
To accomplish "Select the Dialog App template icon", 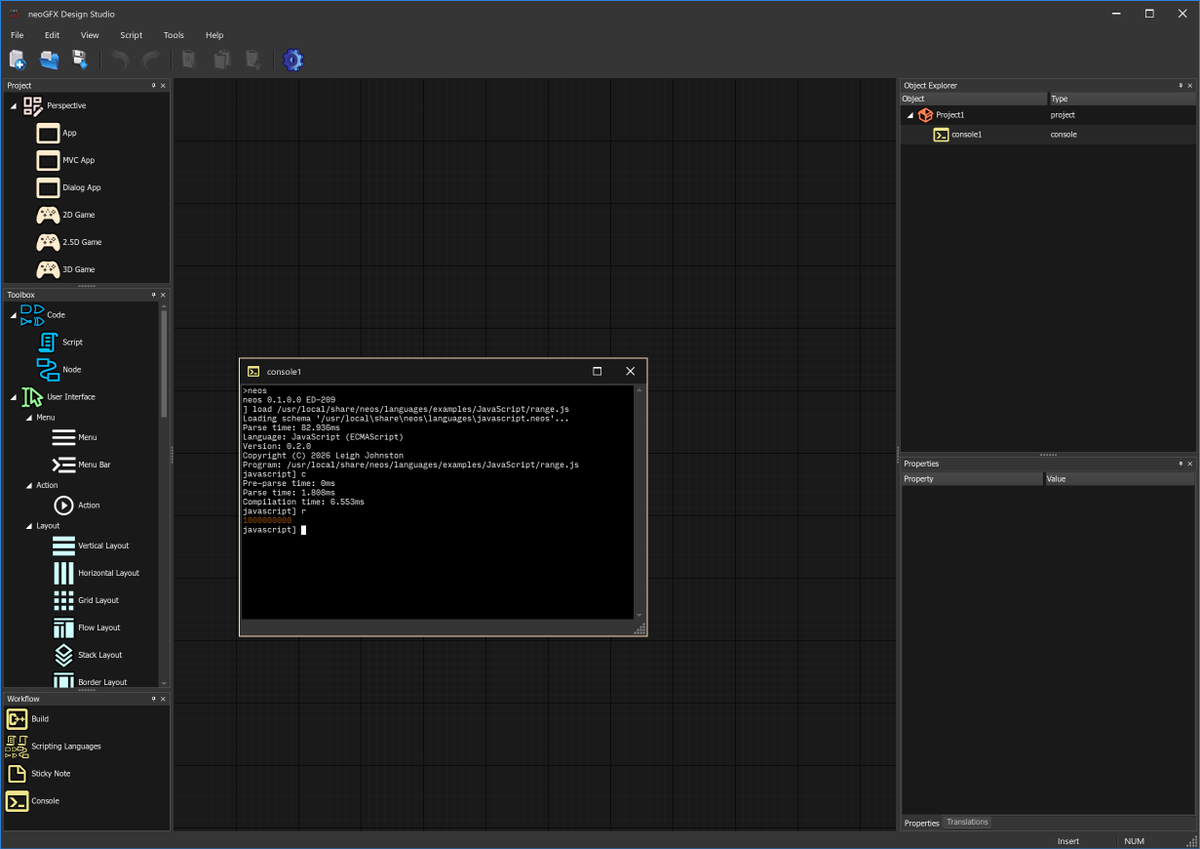I will point(48,187).
